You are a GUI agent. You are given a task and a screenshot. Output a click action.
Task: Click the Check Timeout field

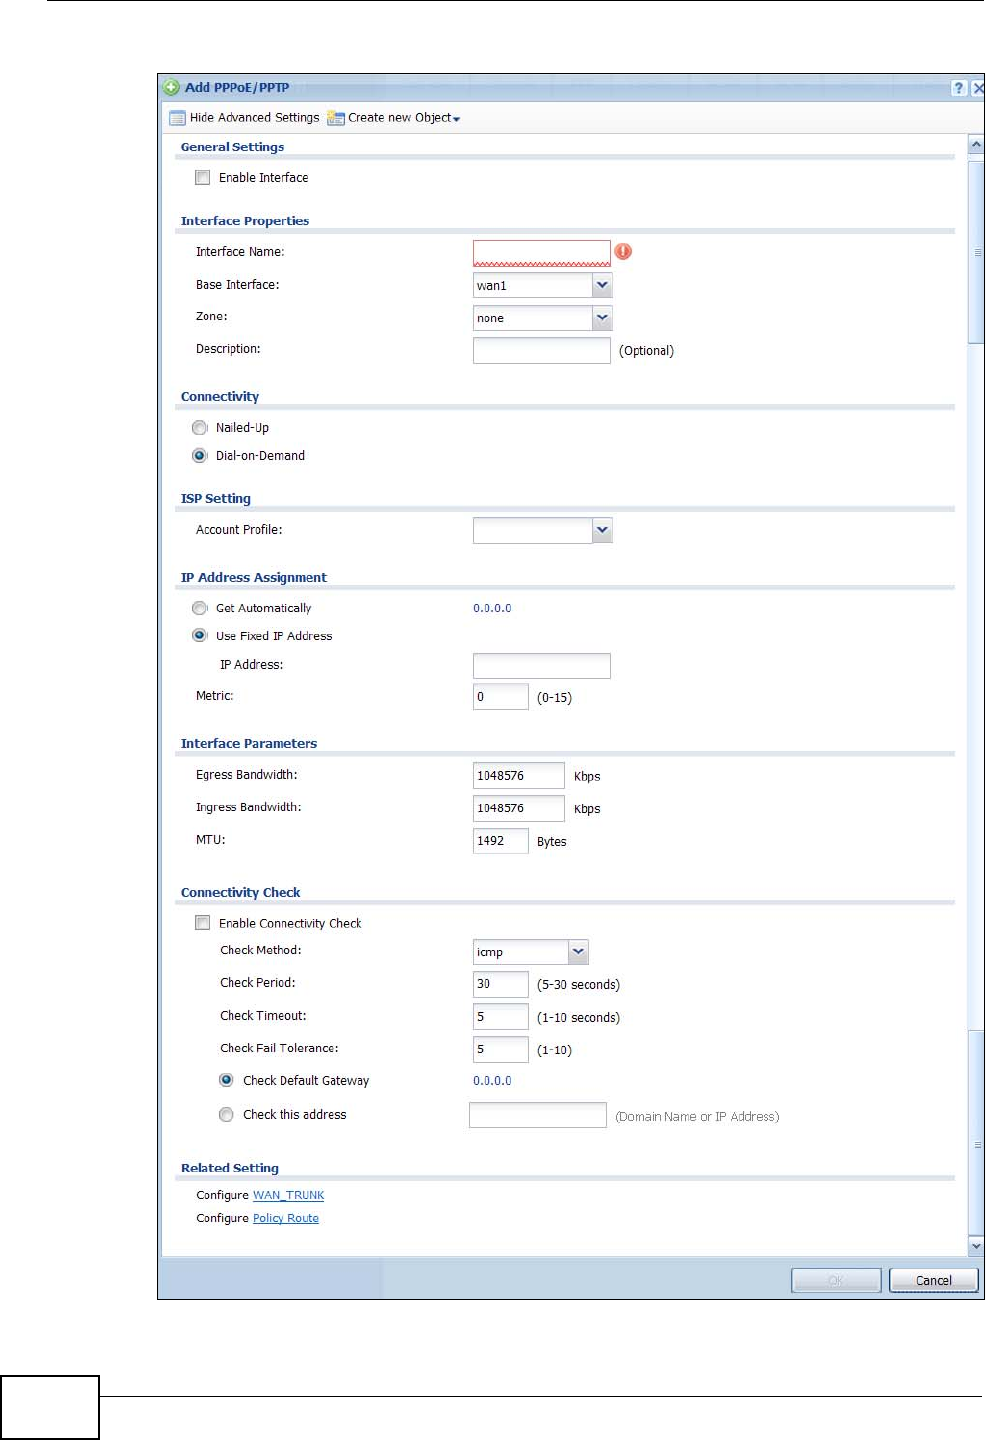[x=501, y=1016]
